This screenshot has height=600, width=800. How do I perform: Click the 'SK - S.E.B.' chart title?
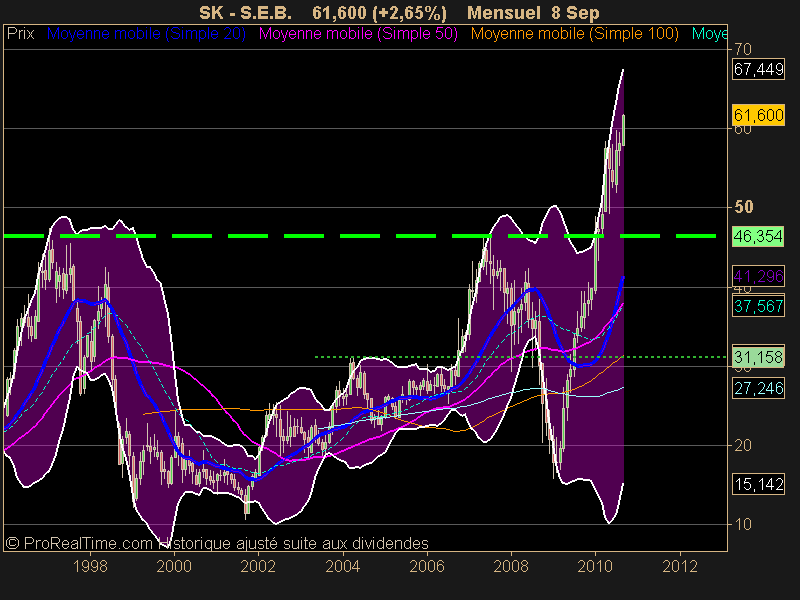[245, 13]
